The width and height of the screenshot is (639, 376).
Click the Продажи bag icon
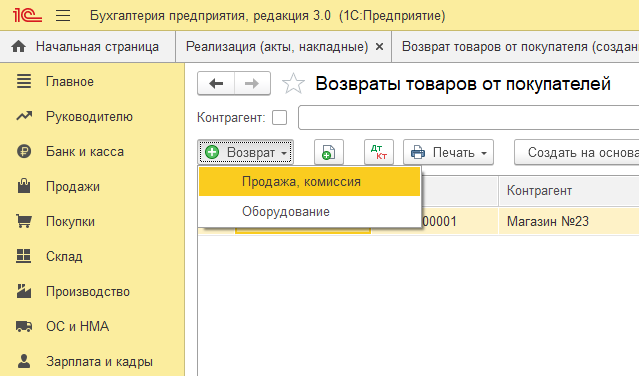[x=24, y=186]
